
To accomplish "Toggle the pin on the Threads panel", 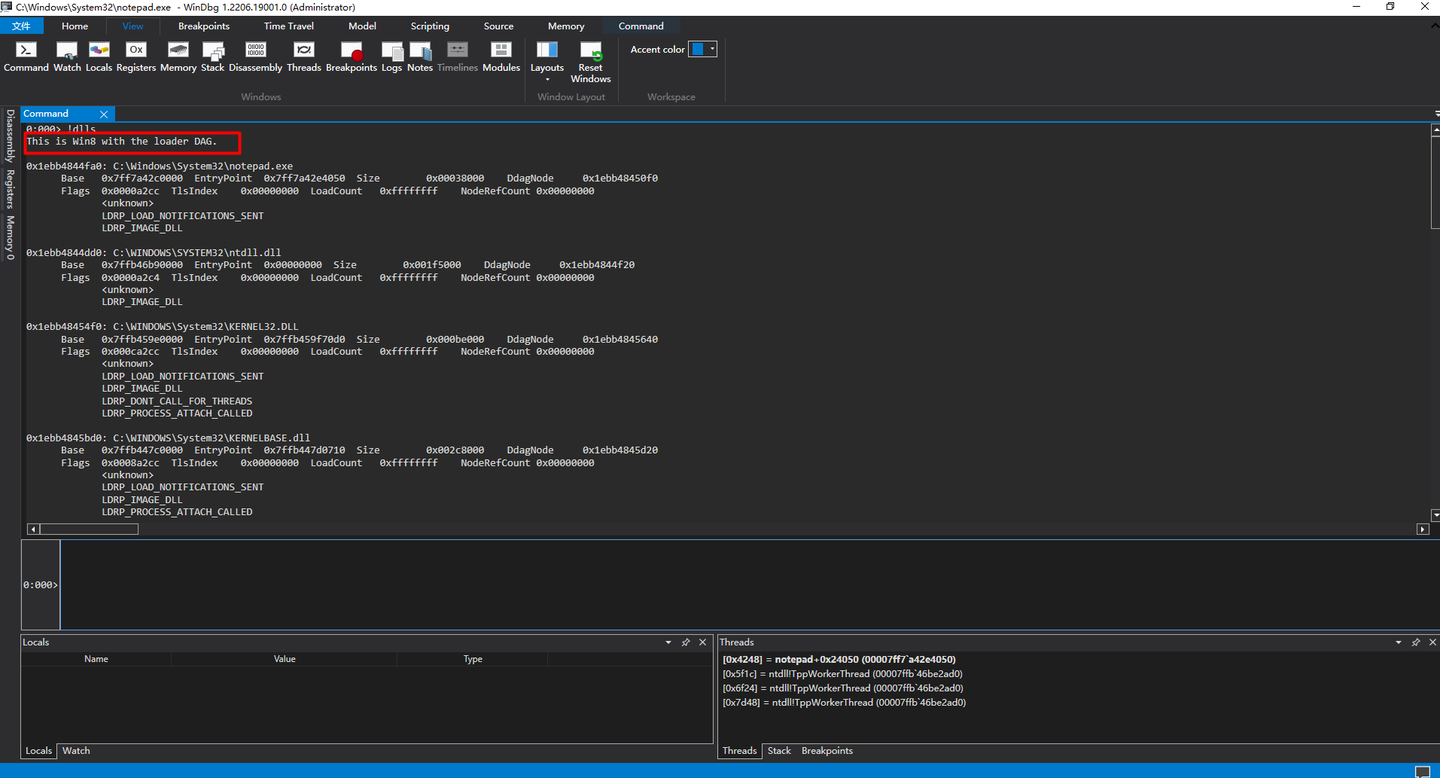I will tap(1416, 643).
